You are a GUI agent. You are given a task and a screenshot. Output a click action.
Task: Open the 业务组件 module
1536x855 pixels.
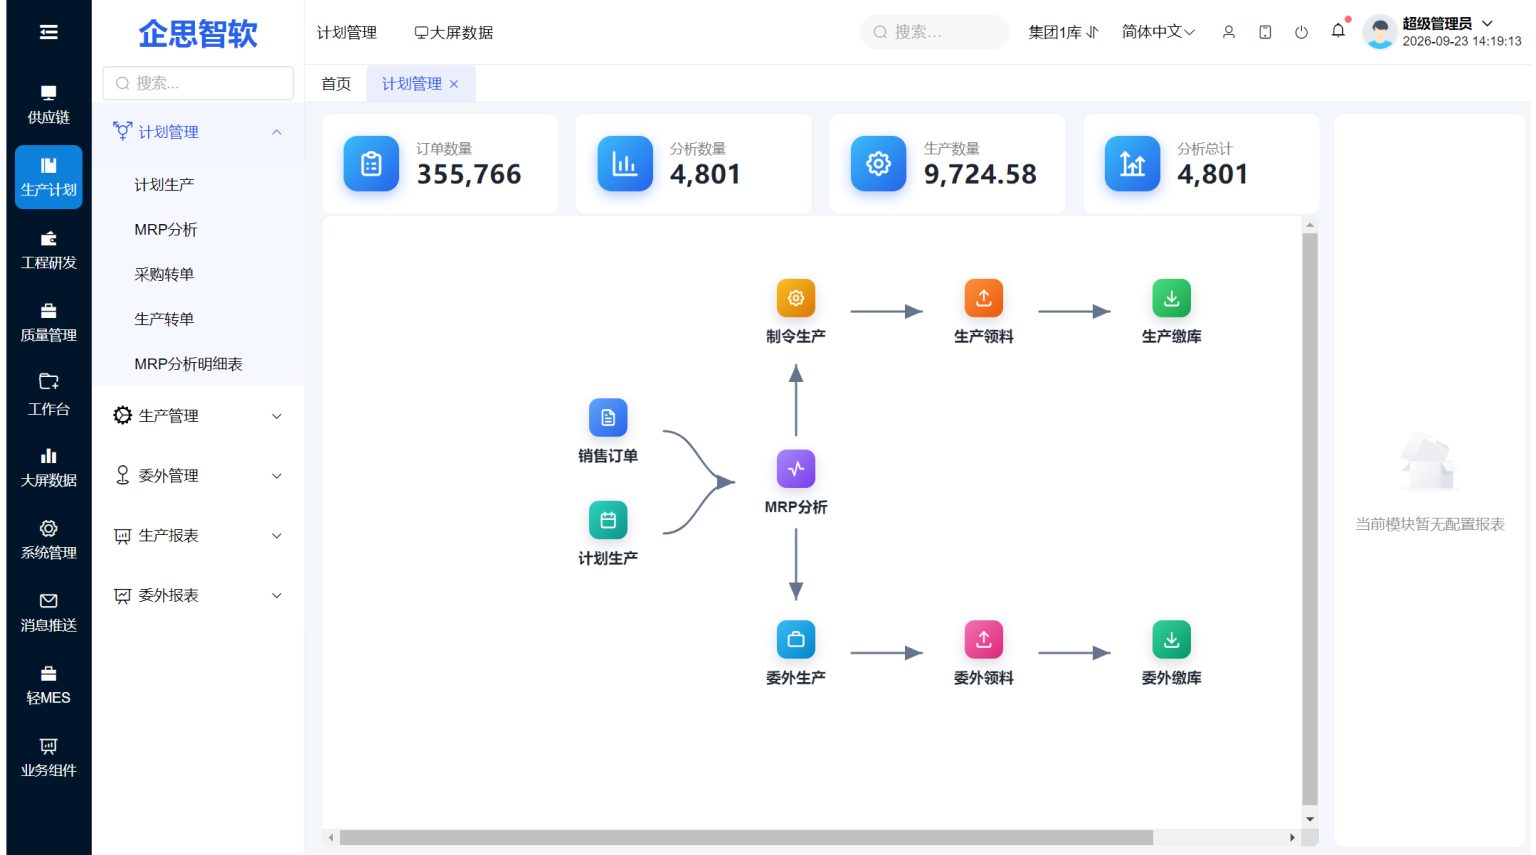pos(48,758)
